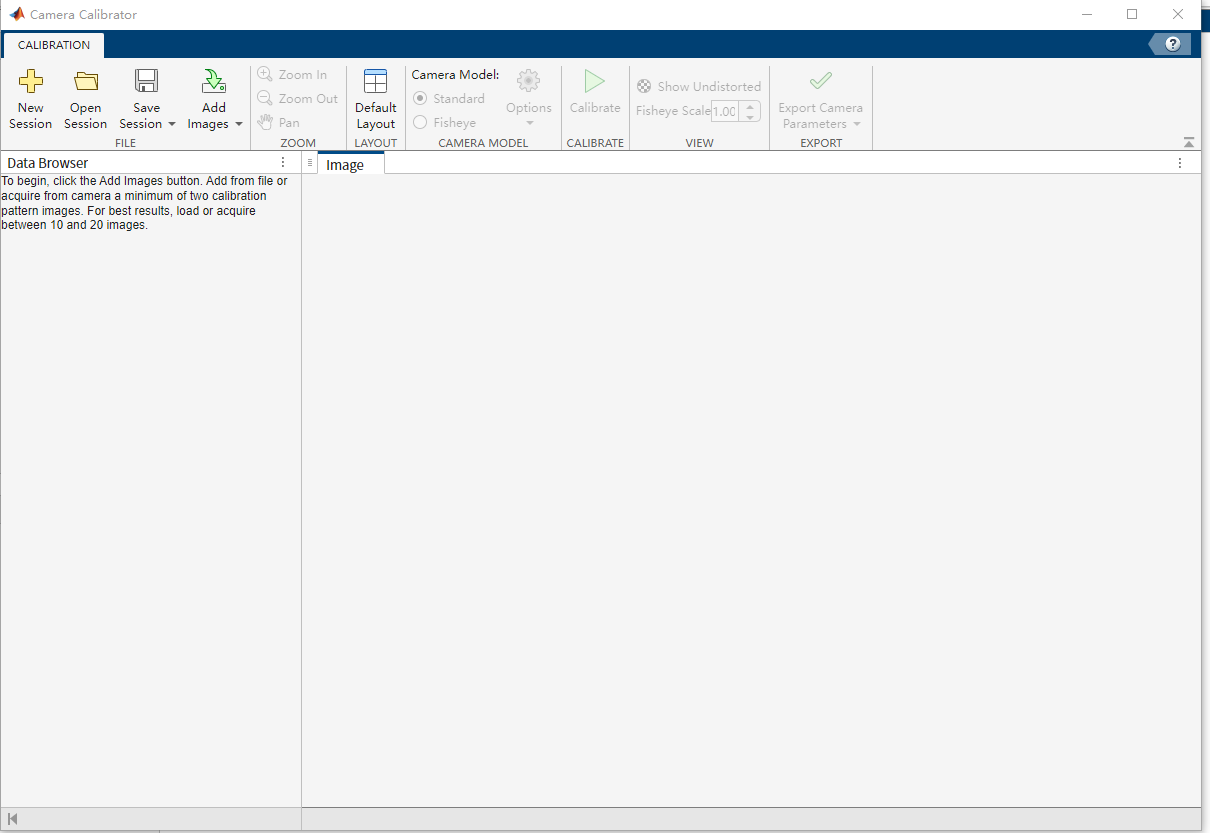Screen dimensions: 1210x833
Task: Click Data Browser panel title
Action: 48,163
